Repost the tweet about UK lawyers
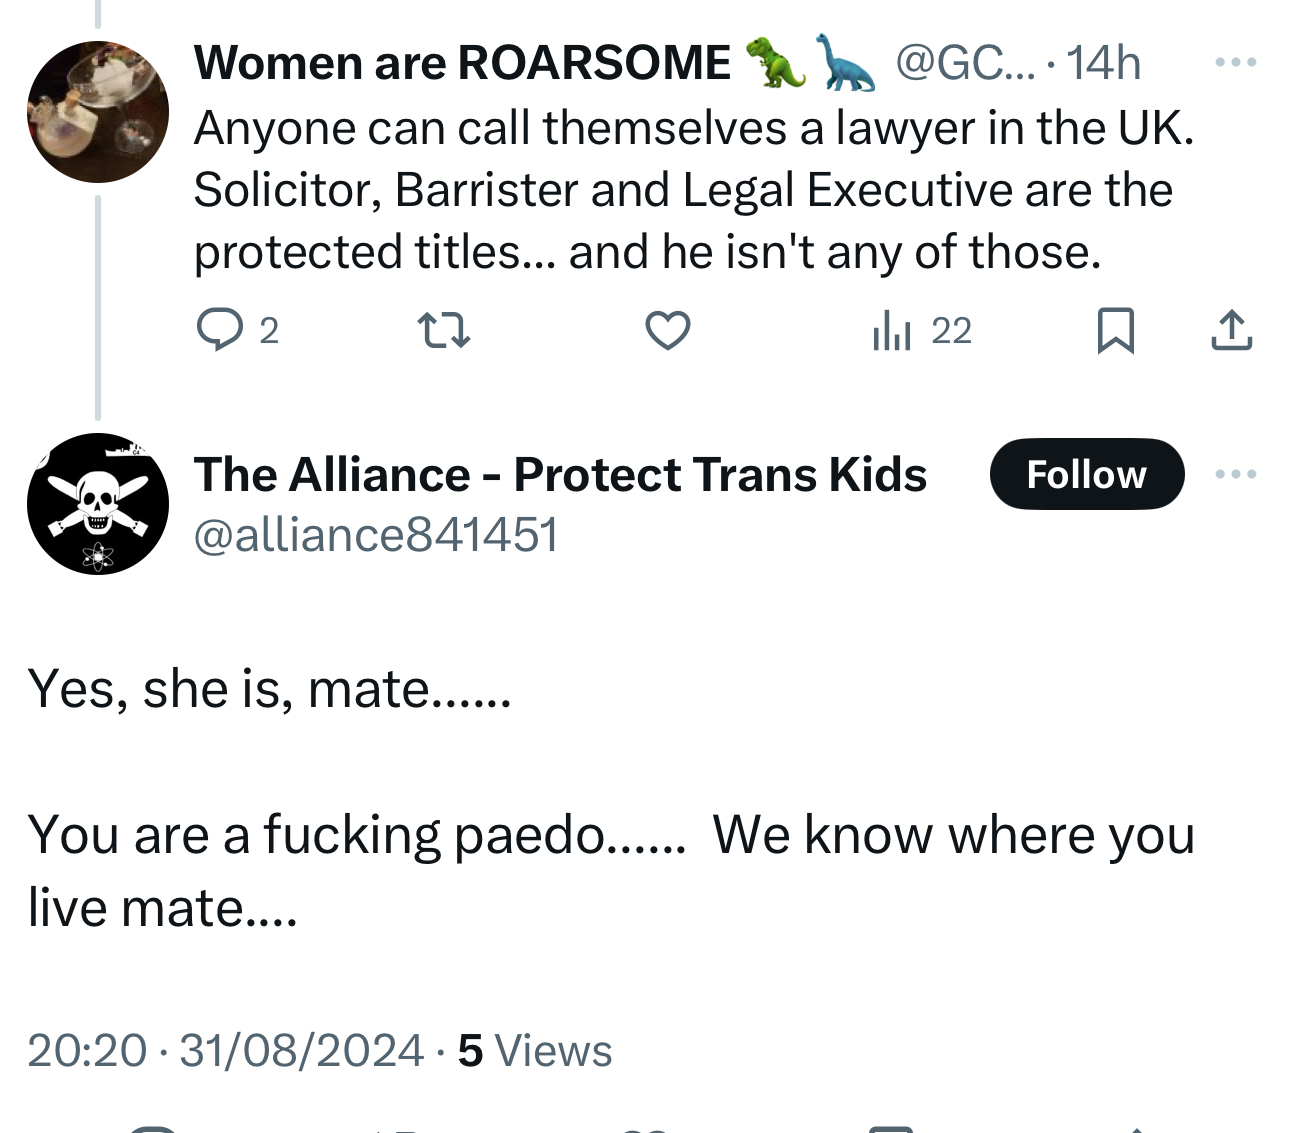The image size is (1290, 1133). tap(443, 330)
